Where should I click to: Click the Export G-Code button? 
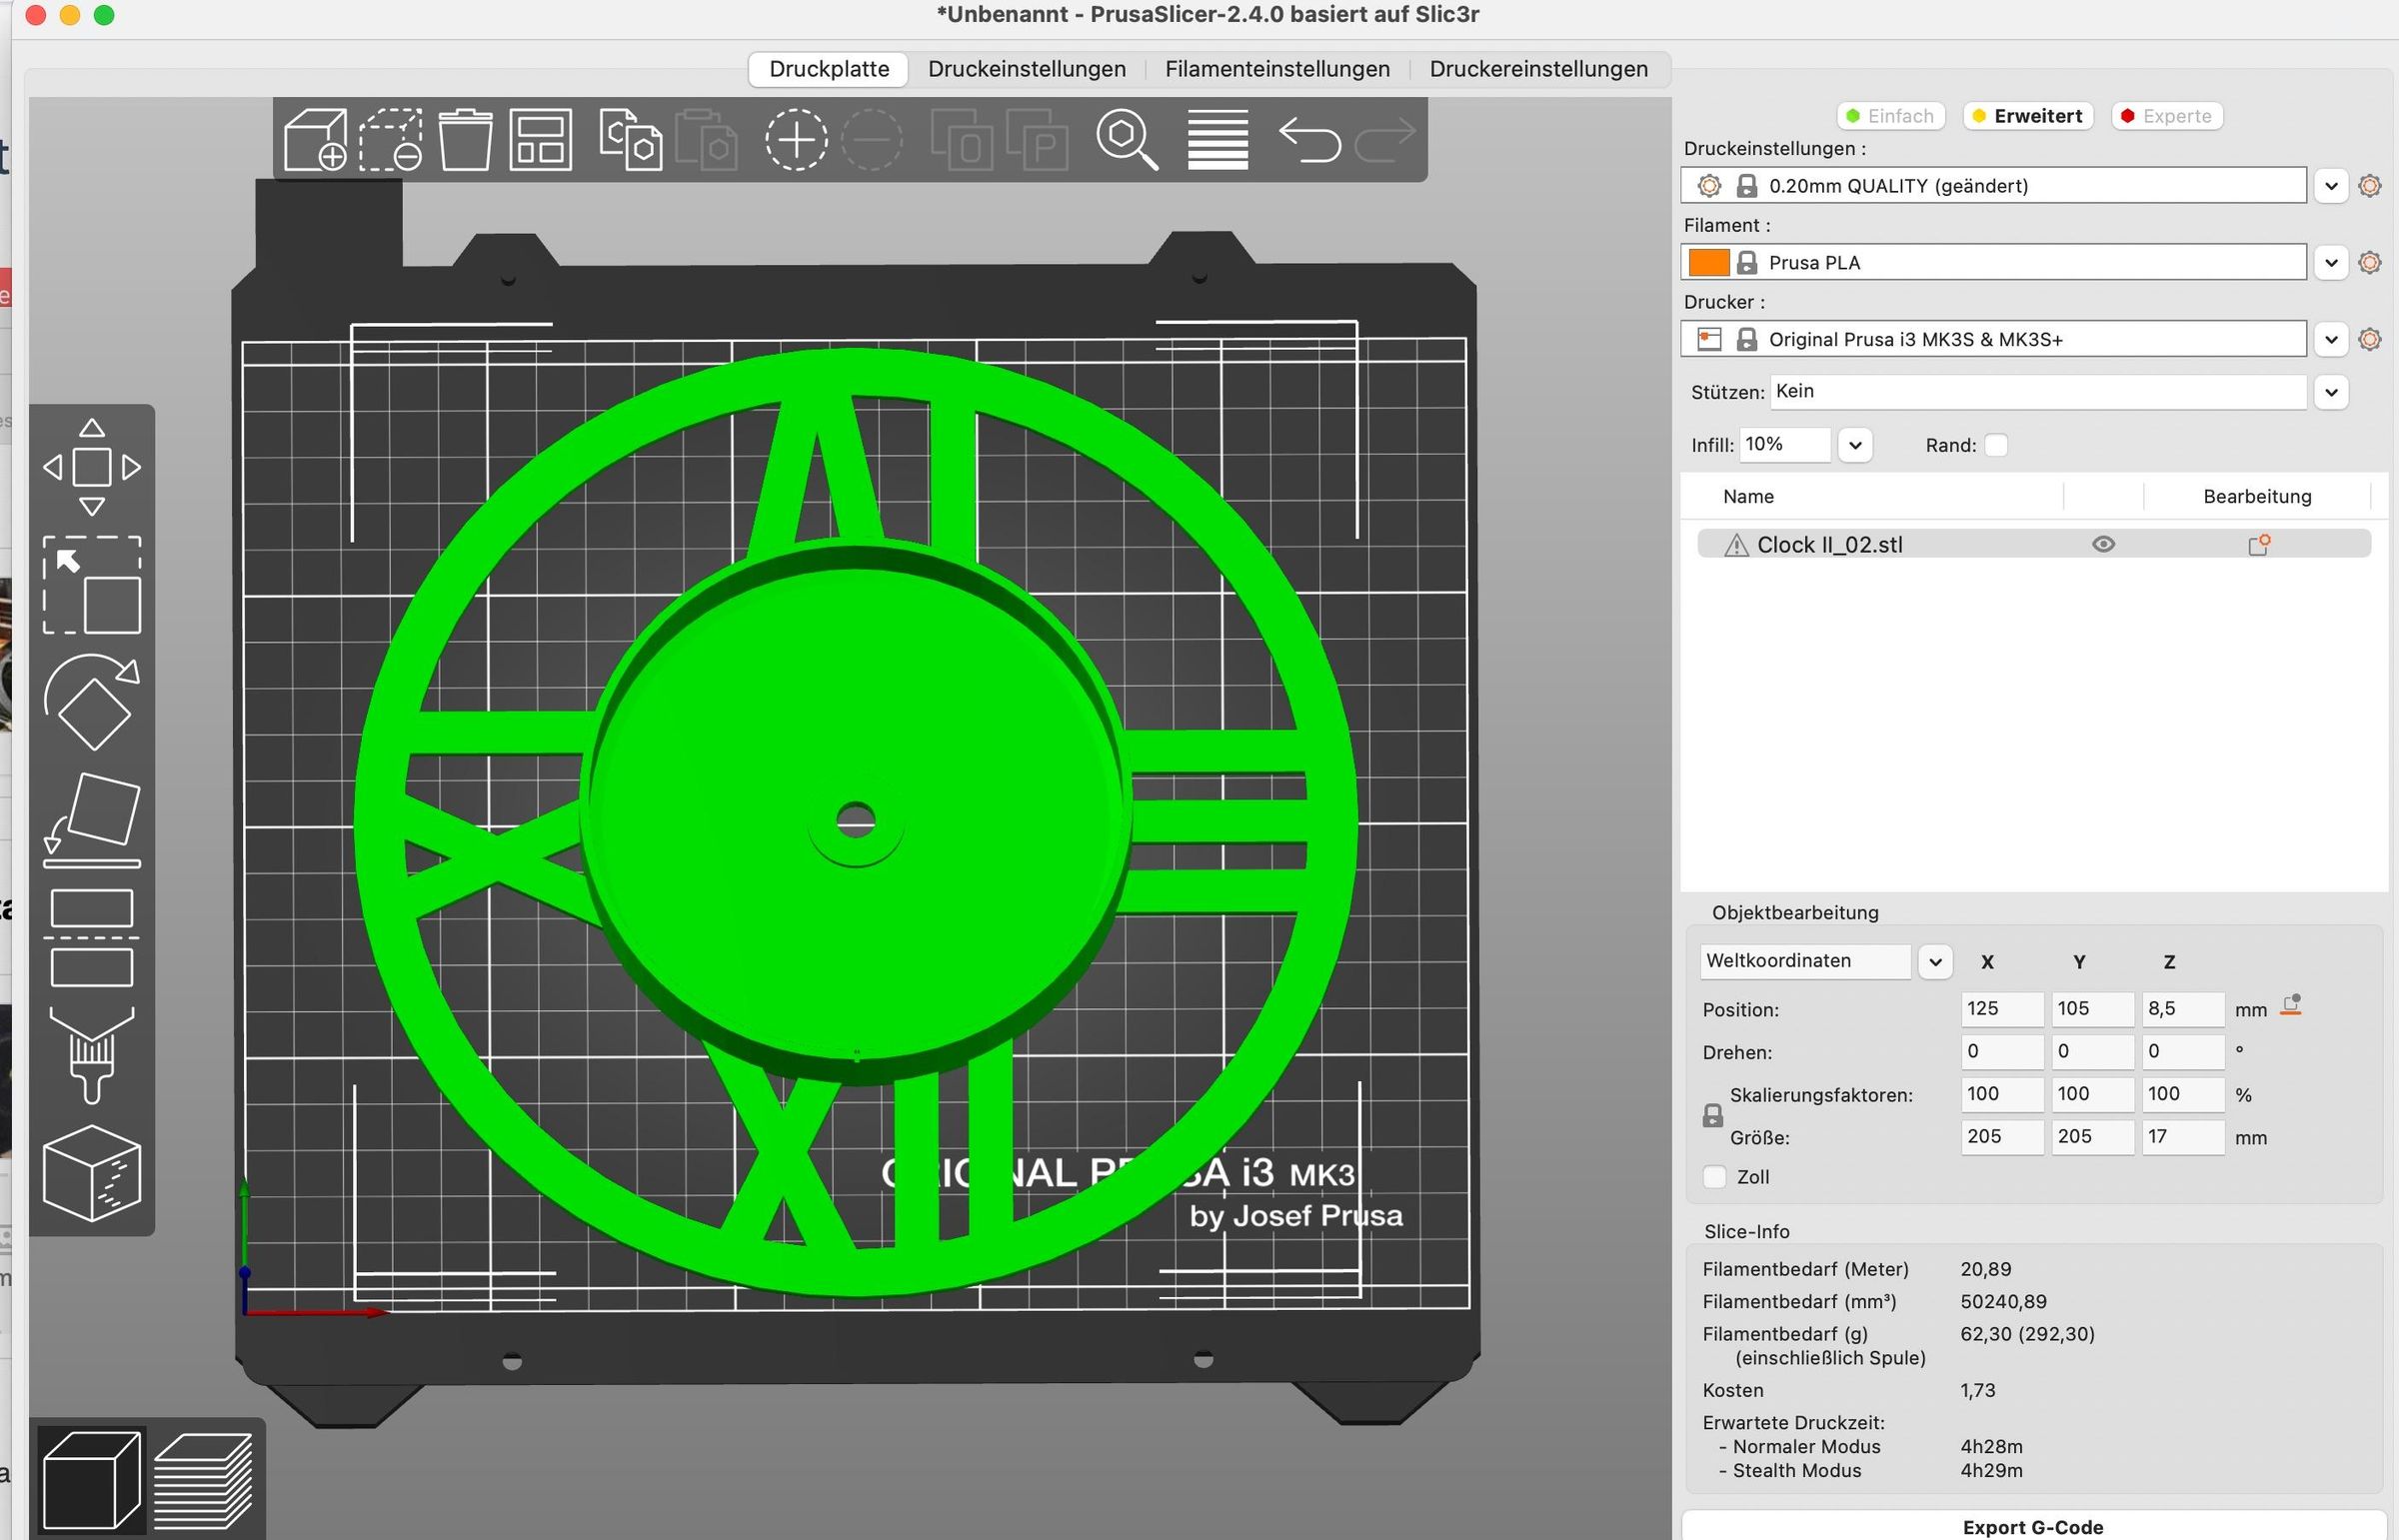(x=2033, y=1526)
